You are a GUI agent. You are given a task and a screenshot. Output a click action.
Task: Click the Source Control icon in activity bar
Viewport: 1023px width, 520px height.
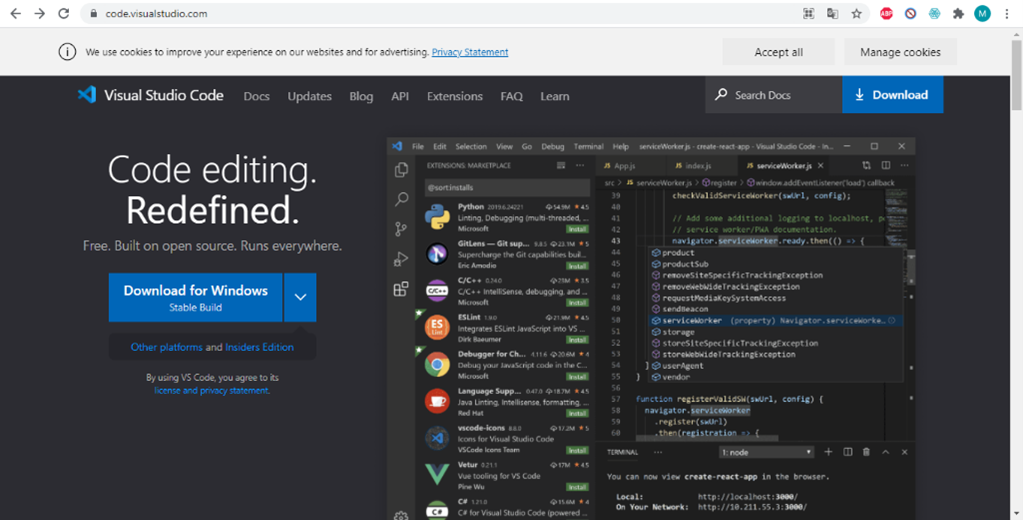[401, 229]
